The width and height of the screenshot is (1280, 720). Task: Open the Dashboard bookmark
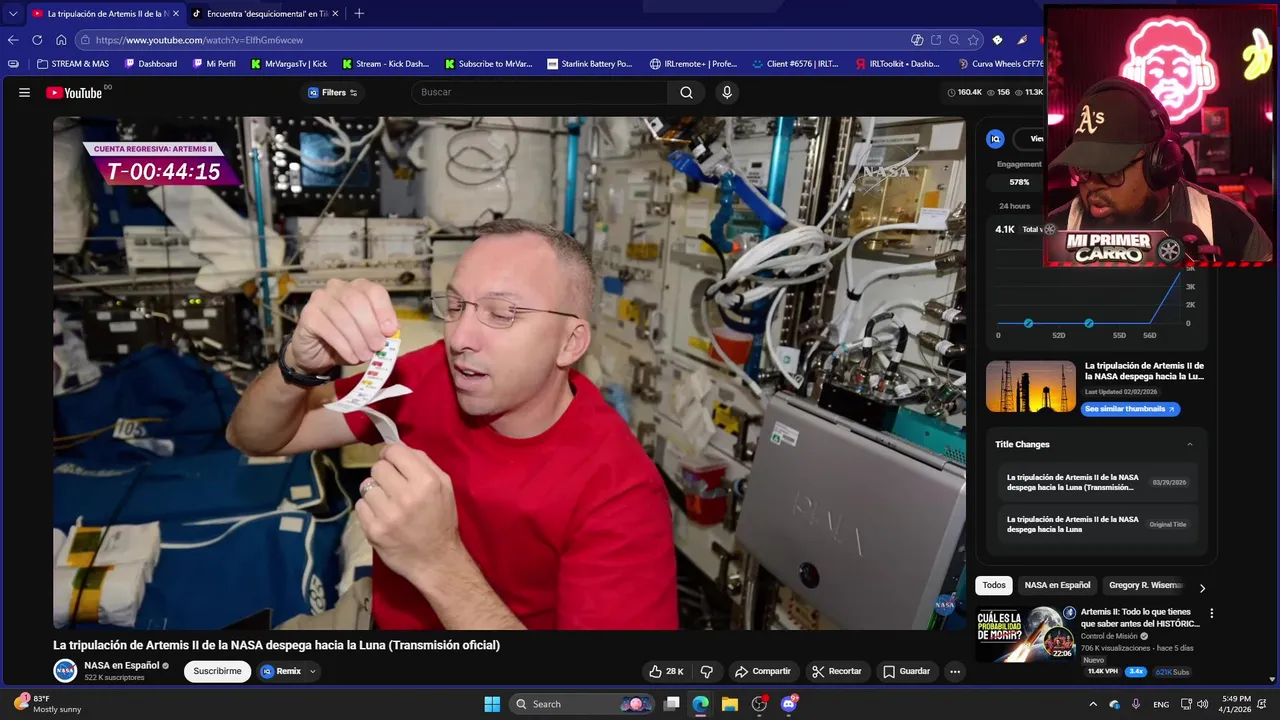click(x=150, y=63)
